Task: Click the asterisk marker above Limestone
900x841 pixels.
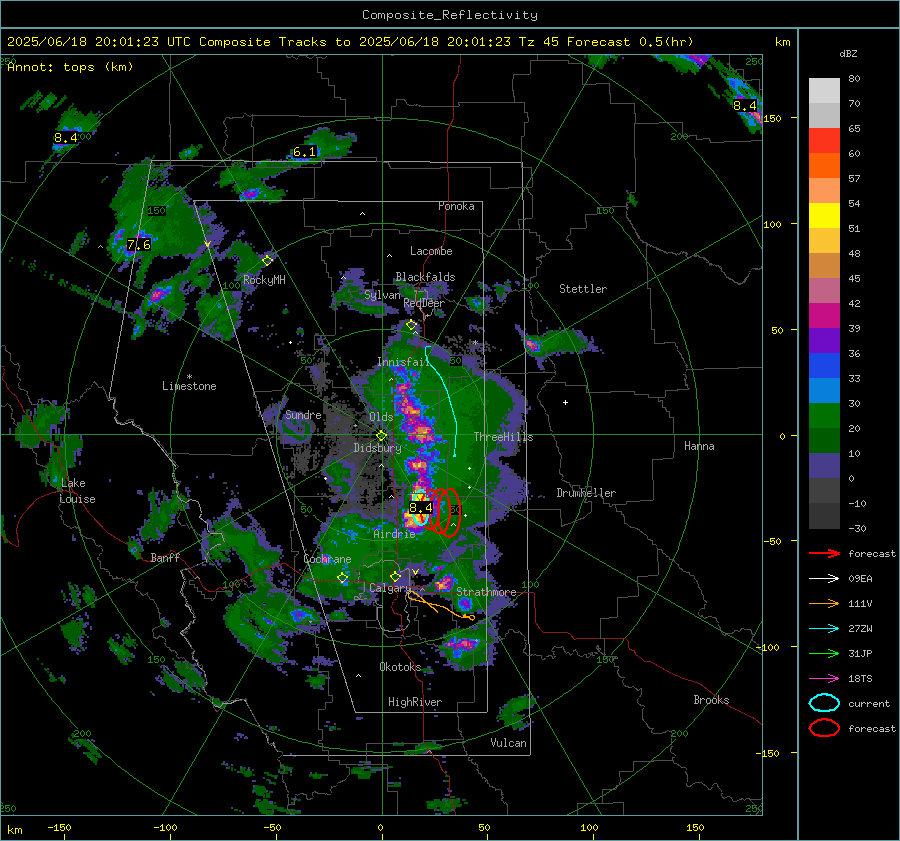Action: click(189, 377)
